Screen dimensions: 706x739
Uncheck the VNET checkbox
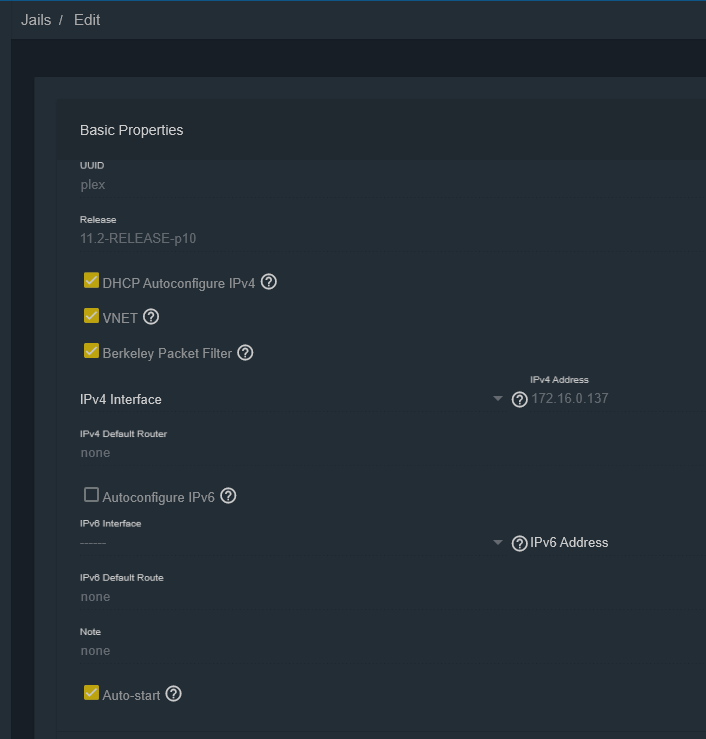tap(92, 316)
